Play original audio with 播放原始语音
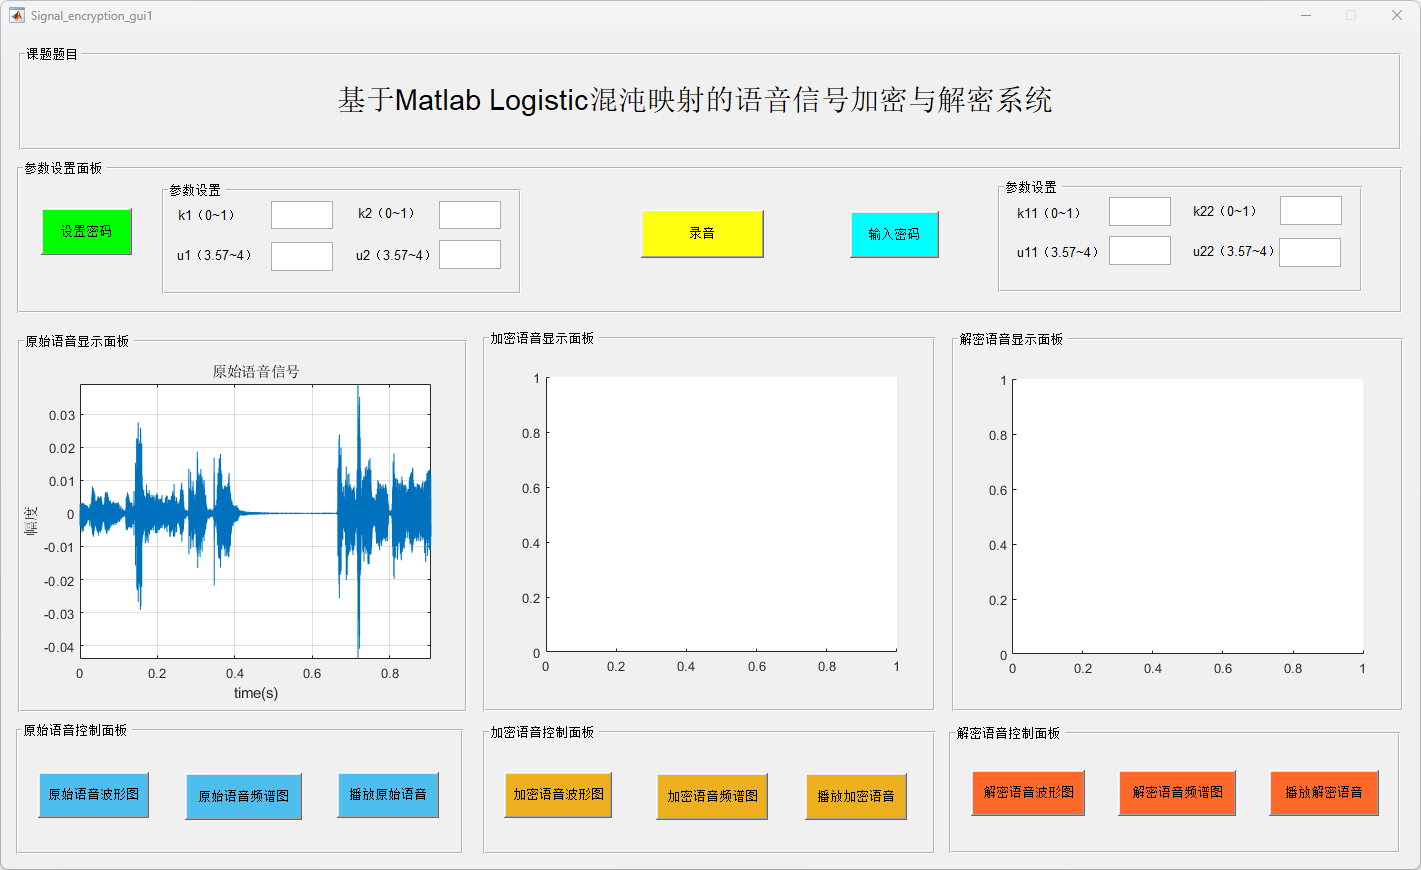 pos(388,795)
